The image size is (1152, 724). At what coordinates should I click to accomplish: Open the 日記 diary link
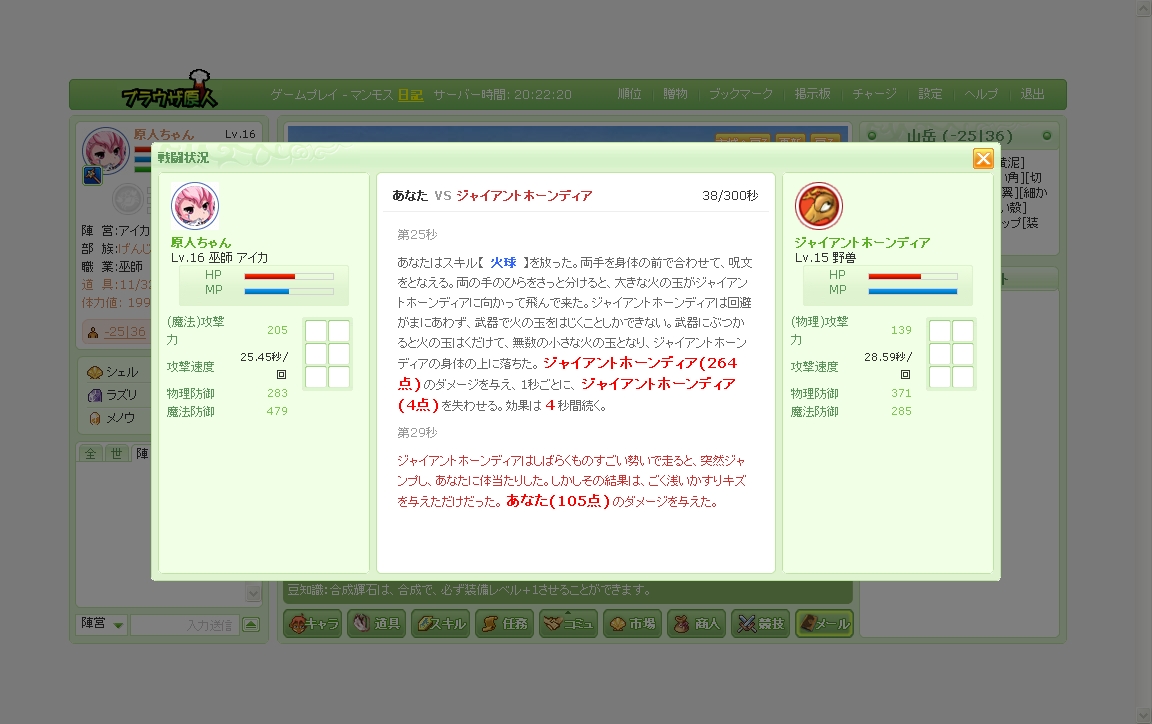[x=411, y=95]
